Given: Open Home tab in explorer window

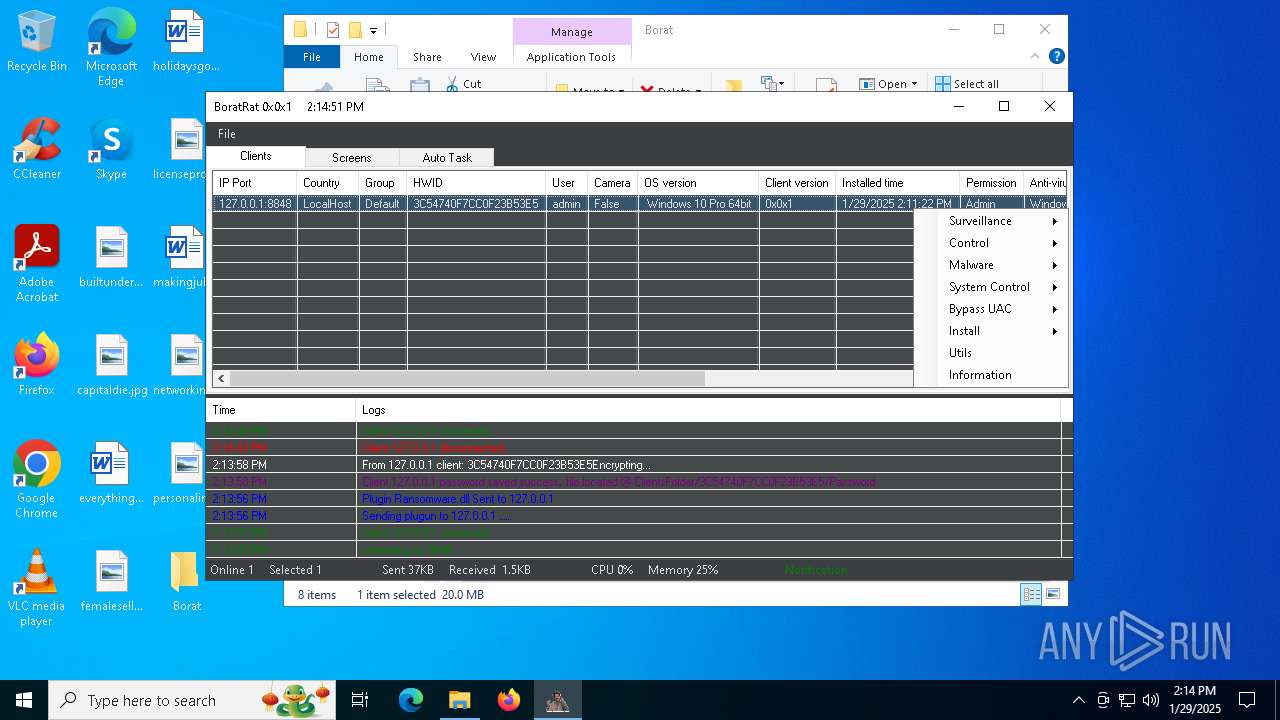Looking at the screenshot, I should (x=369, y=57).
